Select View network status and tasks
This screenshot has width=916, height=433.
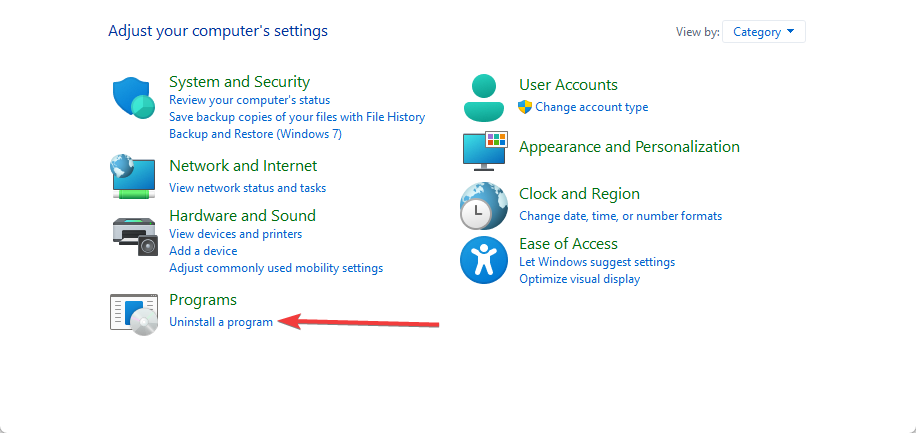(248, 188)
